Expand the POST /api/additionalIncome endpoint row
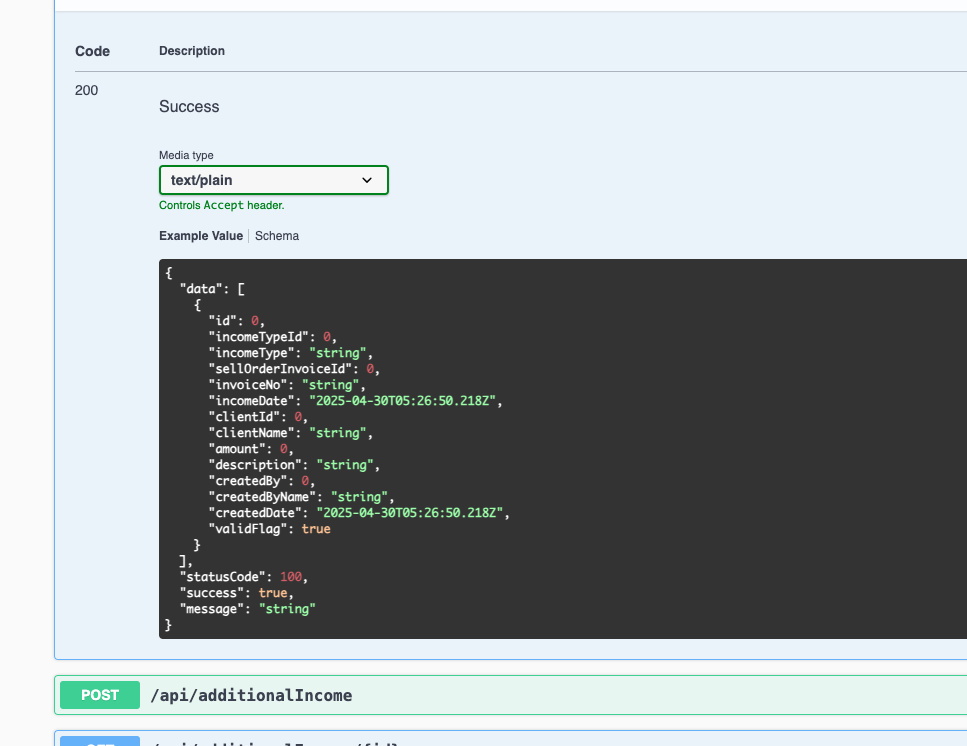Image resolution: width=967 pixels, height=746 pixels. [600, 695]
